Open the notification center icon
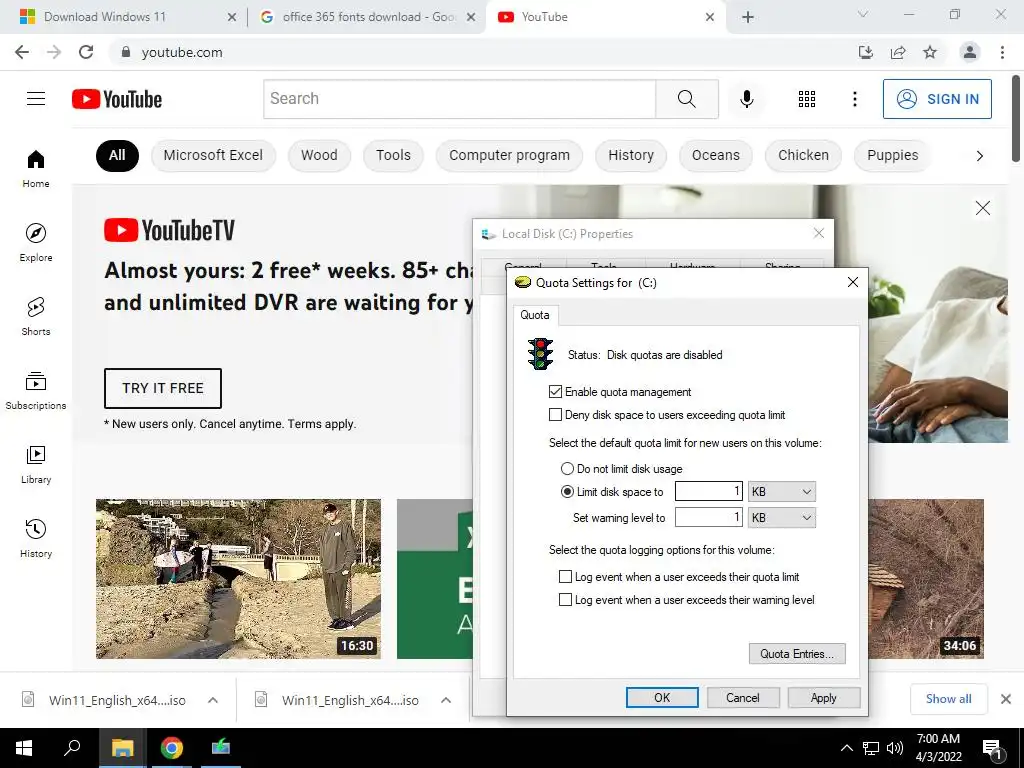The width and height of the screenshot is (1024, 768). click(x=993, y=748)
